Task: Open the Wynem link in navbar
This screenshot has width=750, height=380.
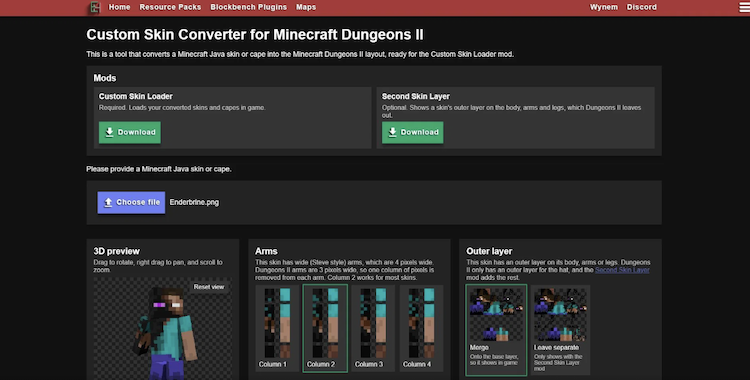Action: [x=604, y=7]
